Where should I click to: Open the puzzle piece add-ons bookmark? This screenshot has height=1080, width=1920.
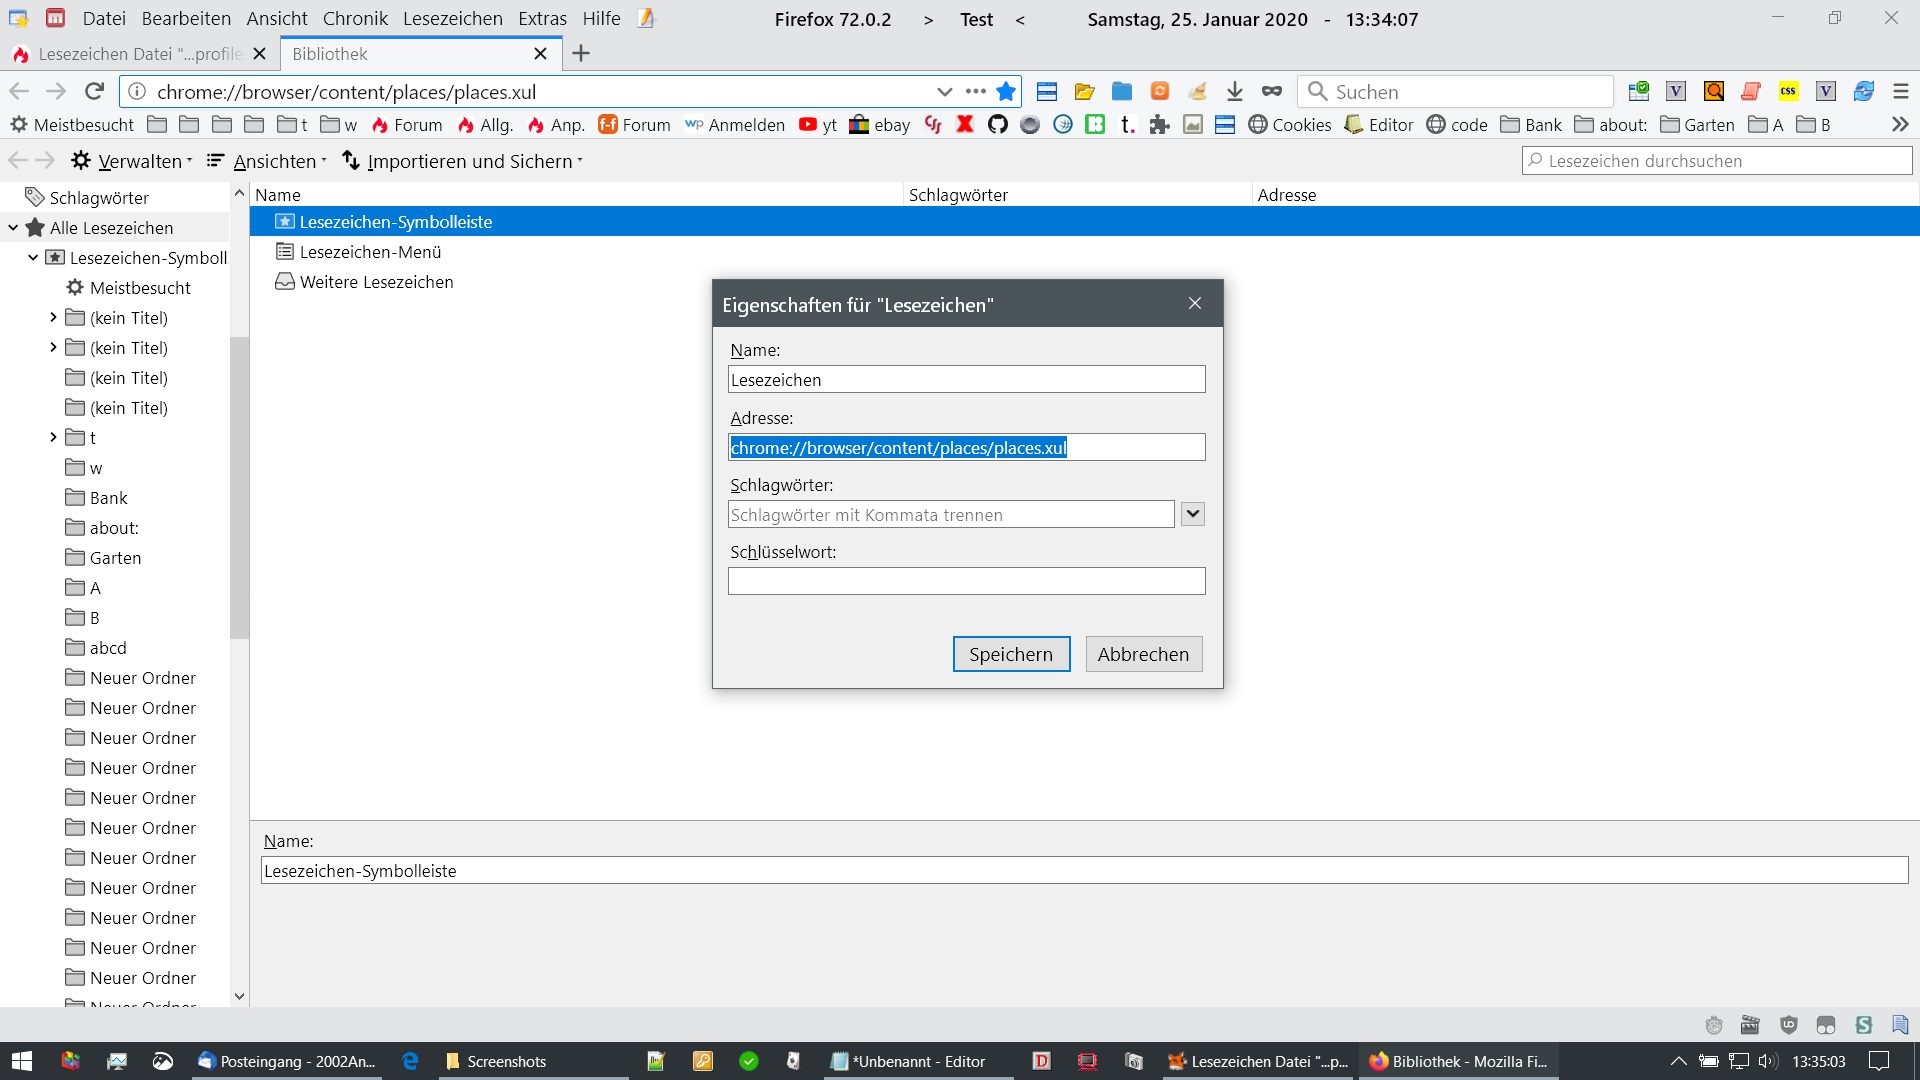[x=1160, y=125]
